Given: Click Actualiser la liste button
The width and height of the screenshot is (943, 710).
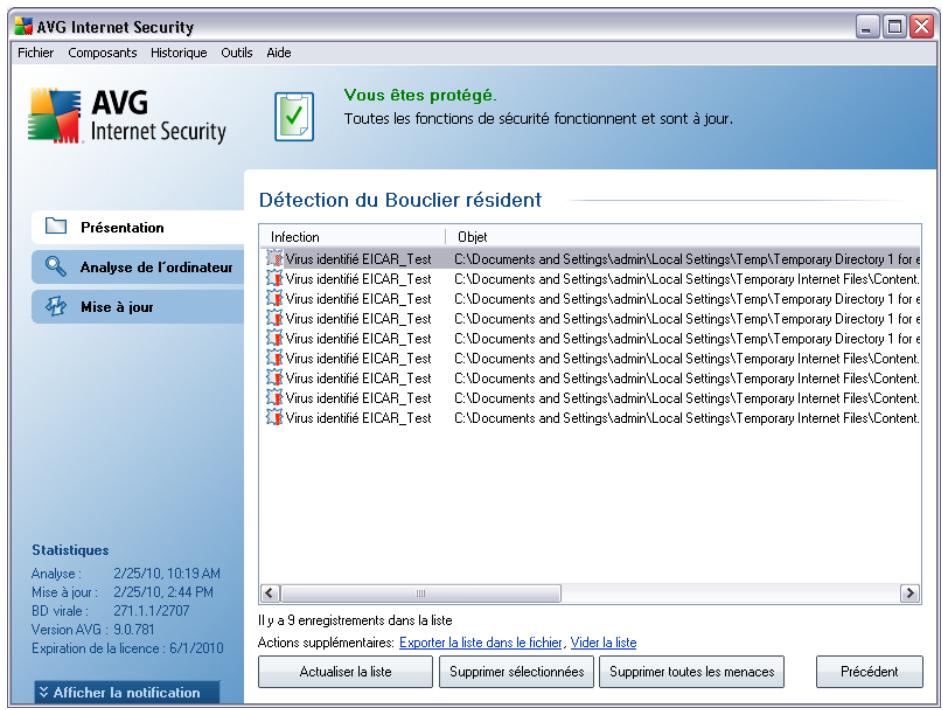Looking at the screenshot, I should (345, 672).
